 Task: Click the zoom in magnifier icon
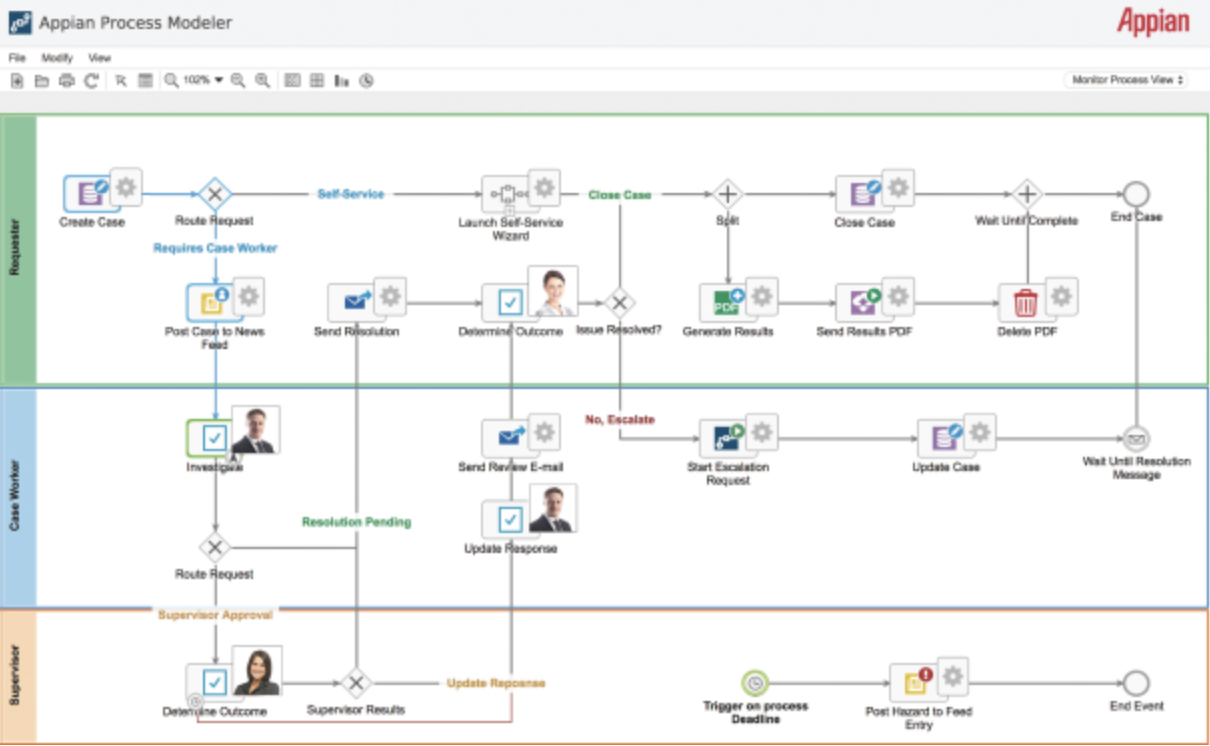pyautogui.click(x=262, y=81)
